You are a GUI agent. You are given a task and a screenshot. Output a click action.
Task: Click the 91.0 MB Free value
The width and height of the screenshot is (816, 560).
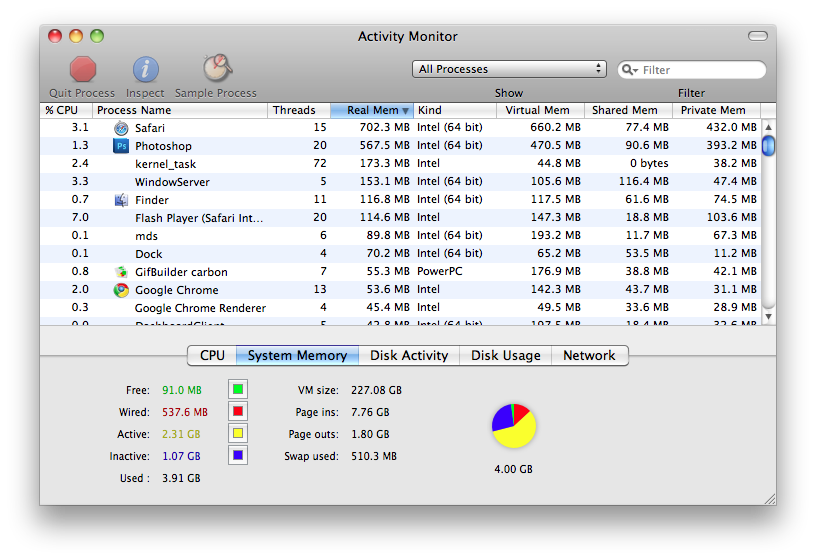click(x=182, y=390)
